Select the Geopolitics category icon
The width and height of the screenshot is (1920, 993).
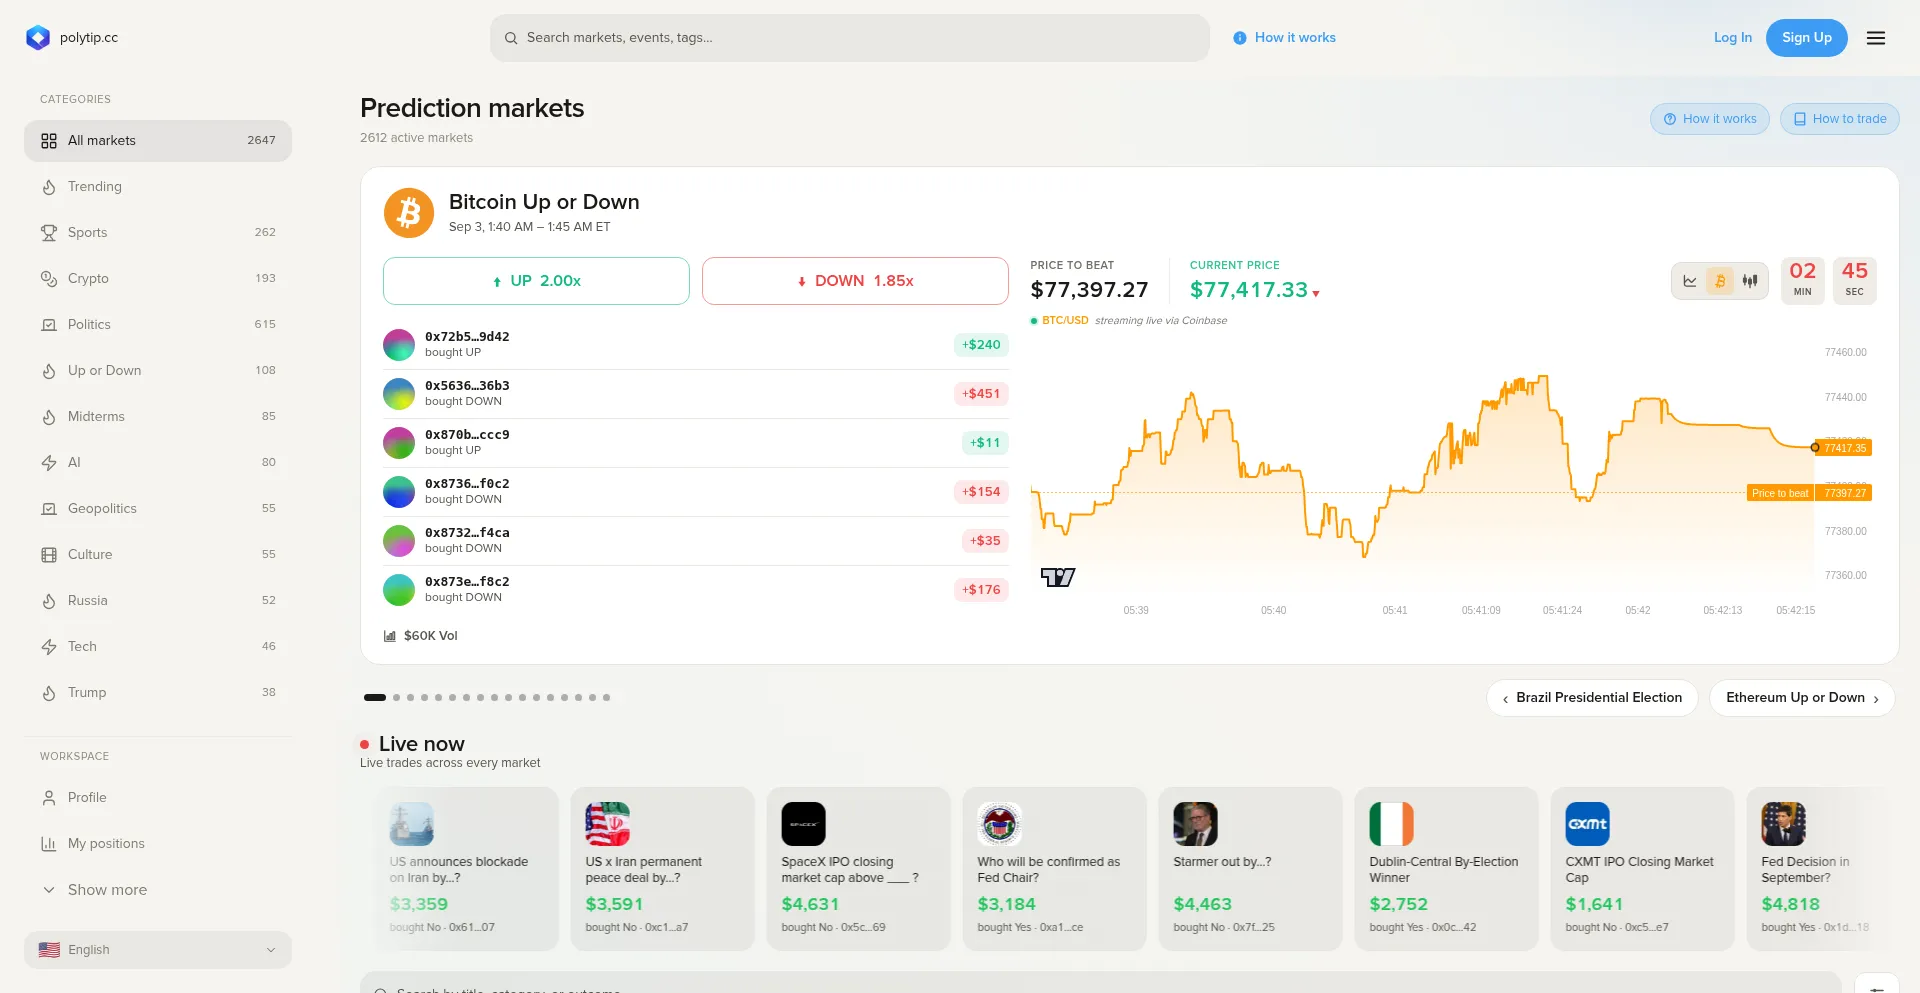coord(49,509)
